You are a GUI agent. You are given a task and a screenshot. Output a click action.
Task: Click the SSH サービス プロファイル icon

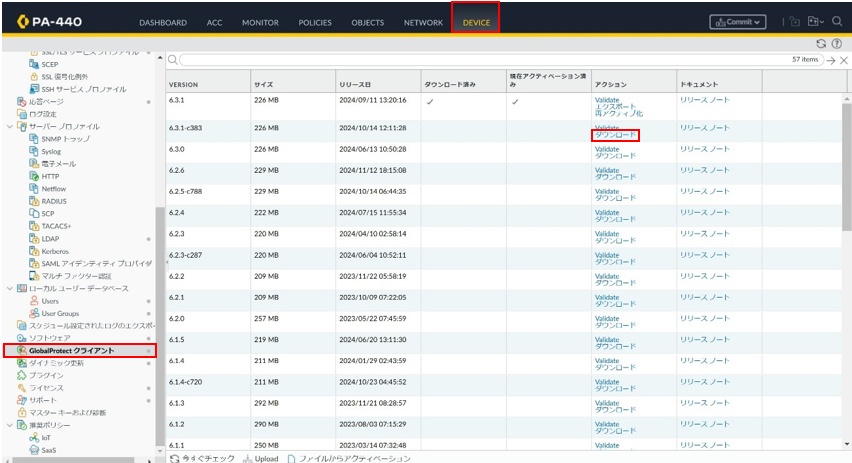pos(34,89)
